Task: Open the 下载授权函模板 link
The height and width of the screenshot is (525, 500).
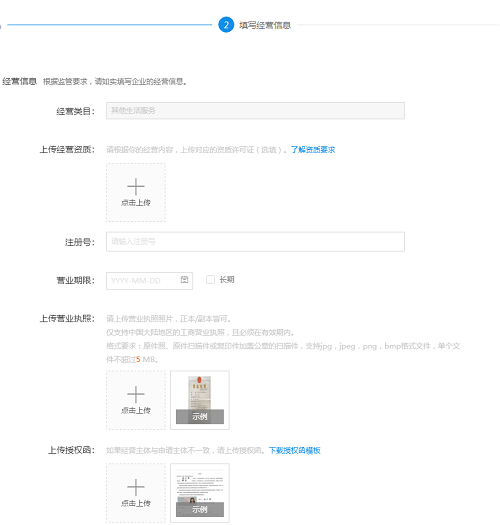Action: (295, 450)
